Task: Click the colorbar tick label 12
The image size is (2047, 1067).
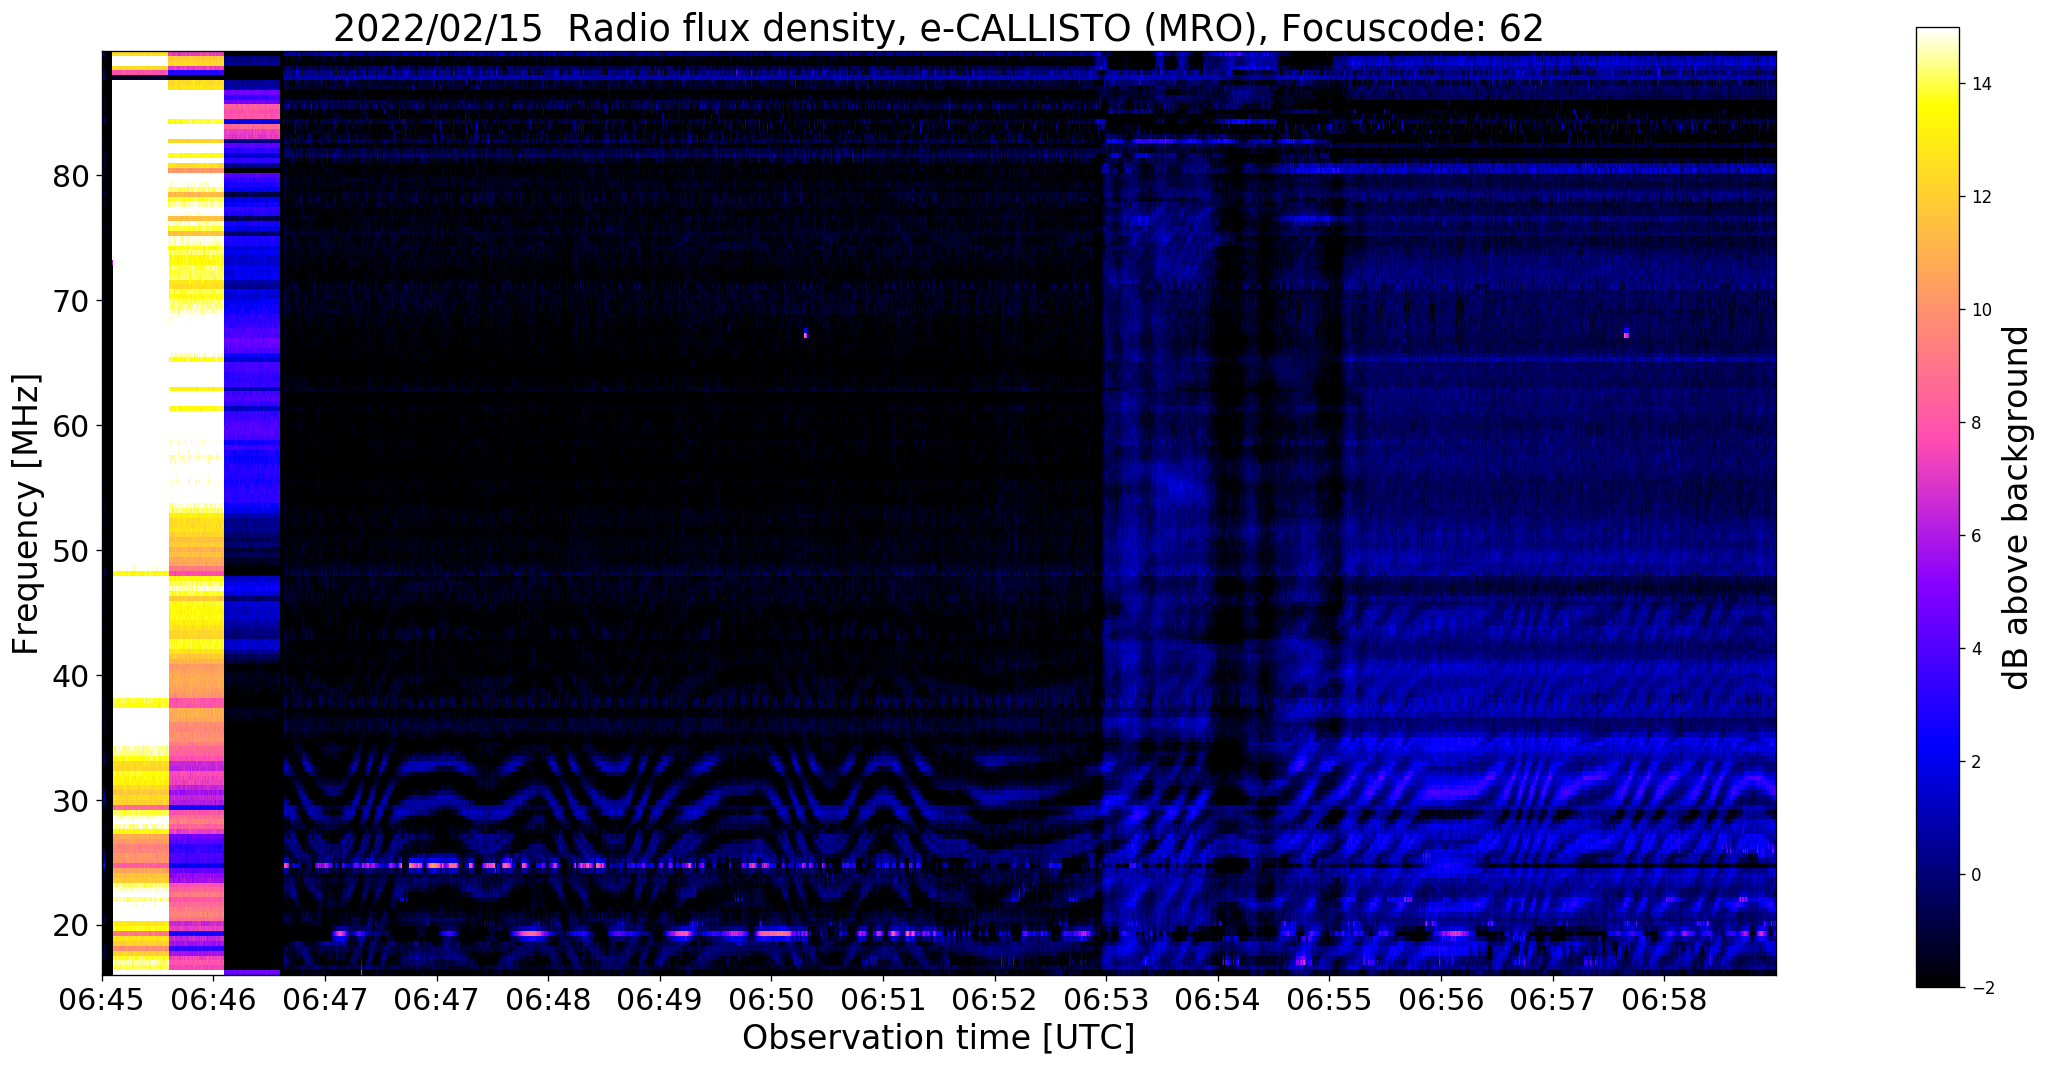Action: tap(1981, 197)
